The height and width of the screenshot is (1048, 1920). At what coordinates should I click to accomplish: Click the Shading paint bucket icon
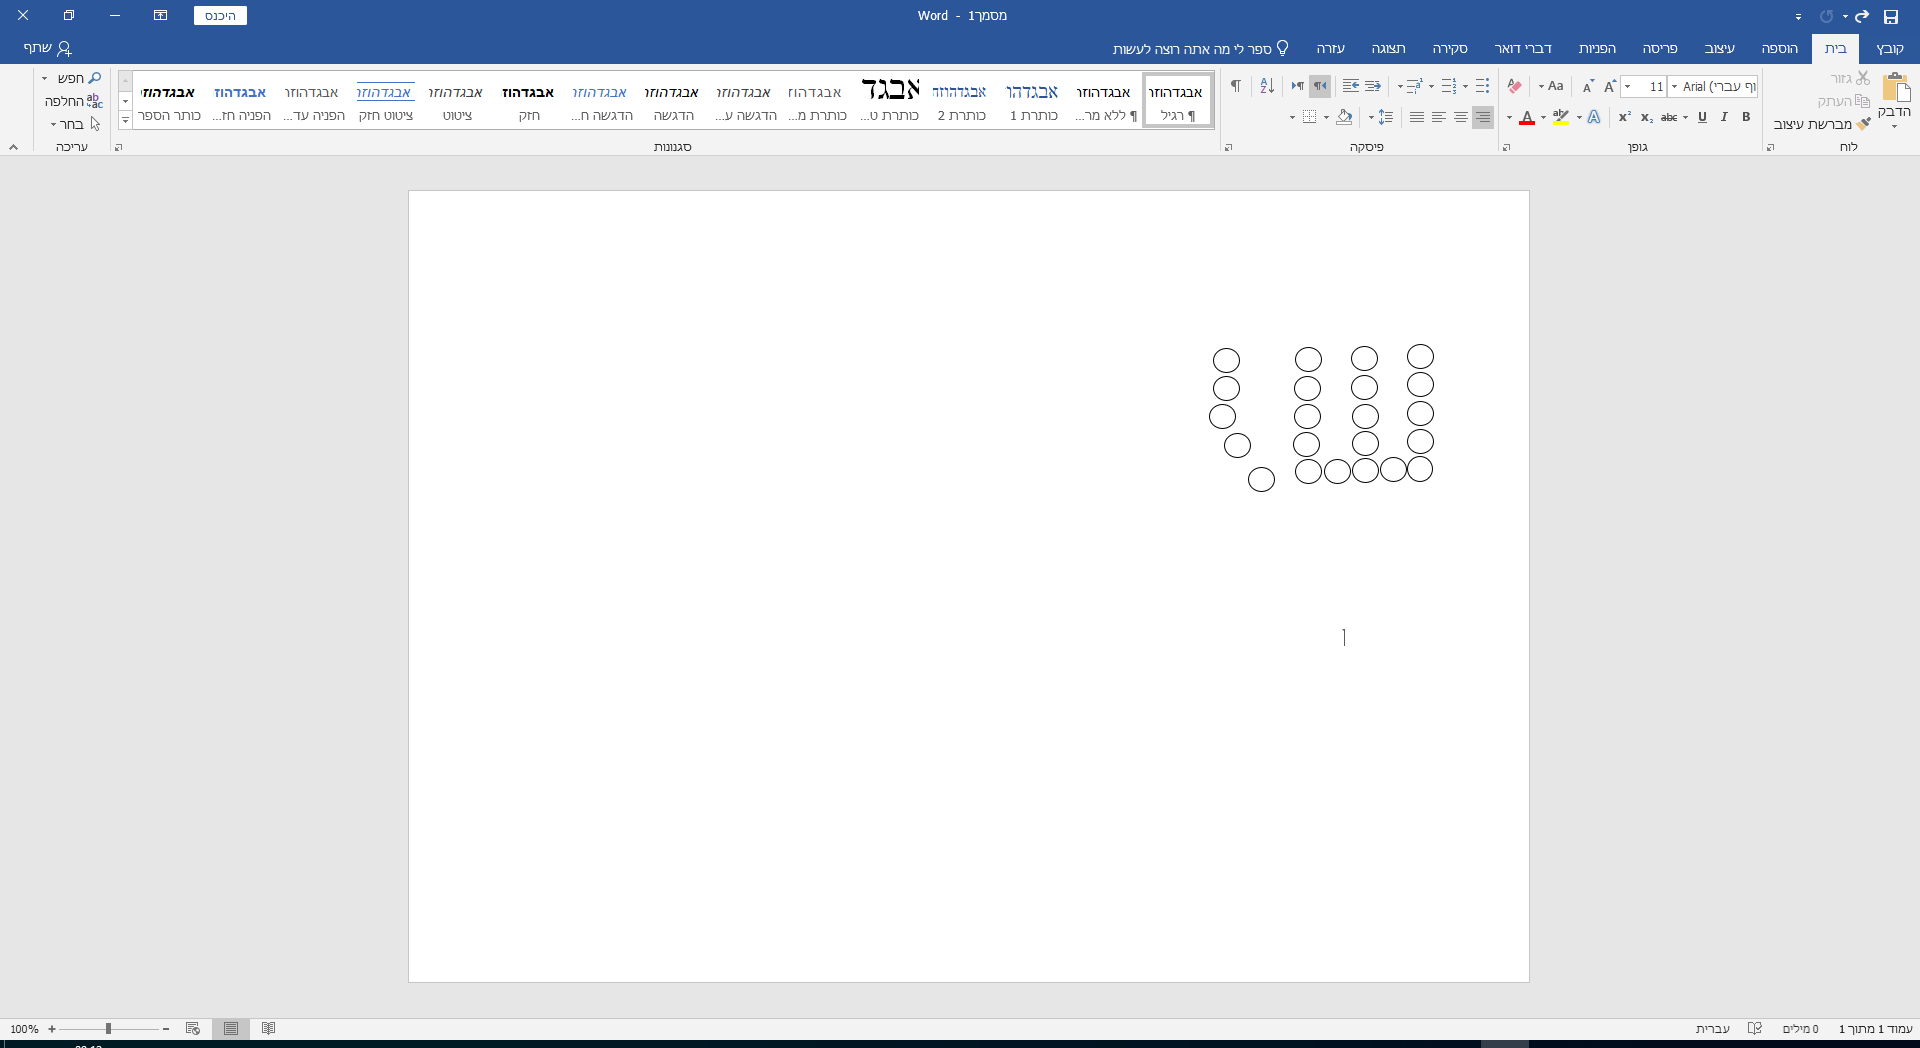point(1344,117)
